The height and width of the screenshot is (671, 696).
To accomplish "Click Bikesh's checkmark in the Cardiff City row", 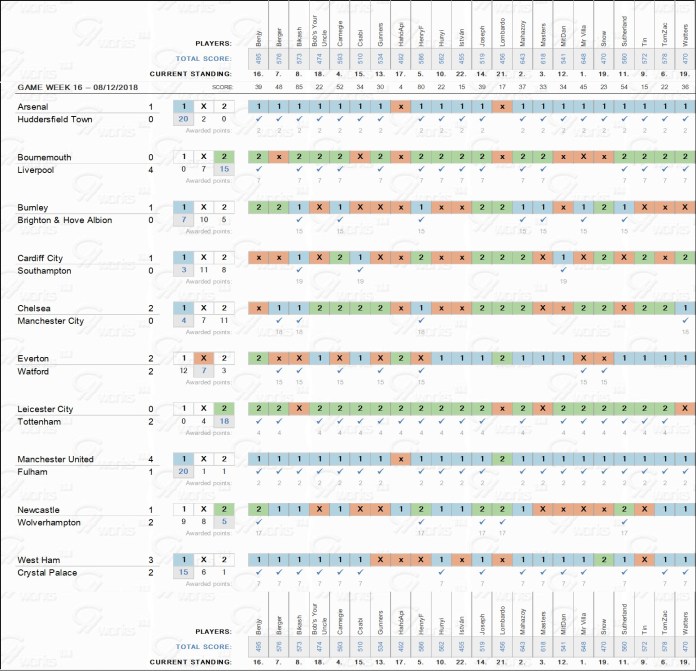I will click(x=298, y=270).
